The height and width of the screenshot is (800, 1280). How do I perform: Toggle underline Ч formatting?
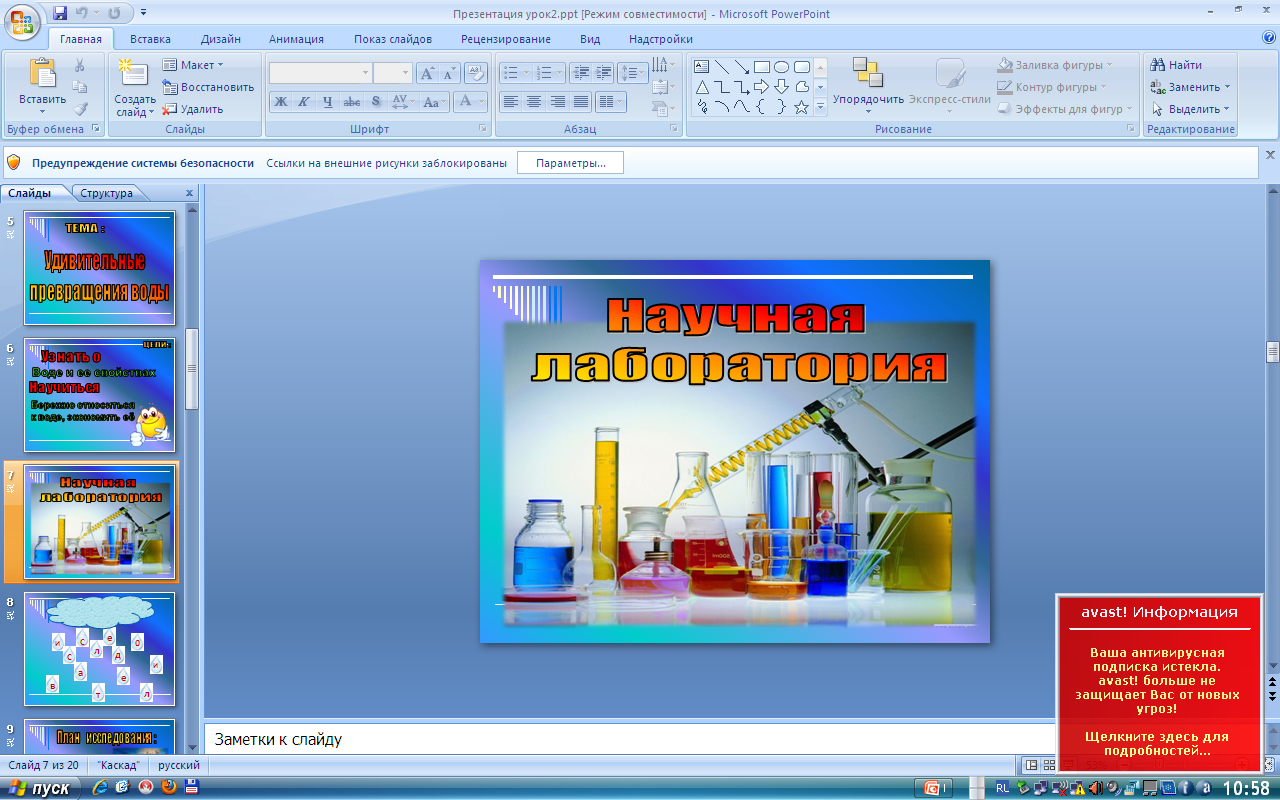coord(327,101)
